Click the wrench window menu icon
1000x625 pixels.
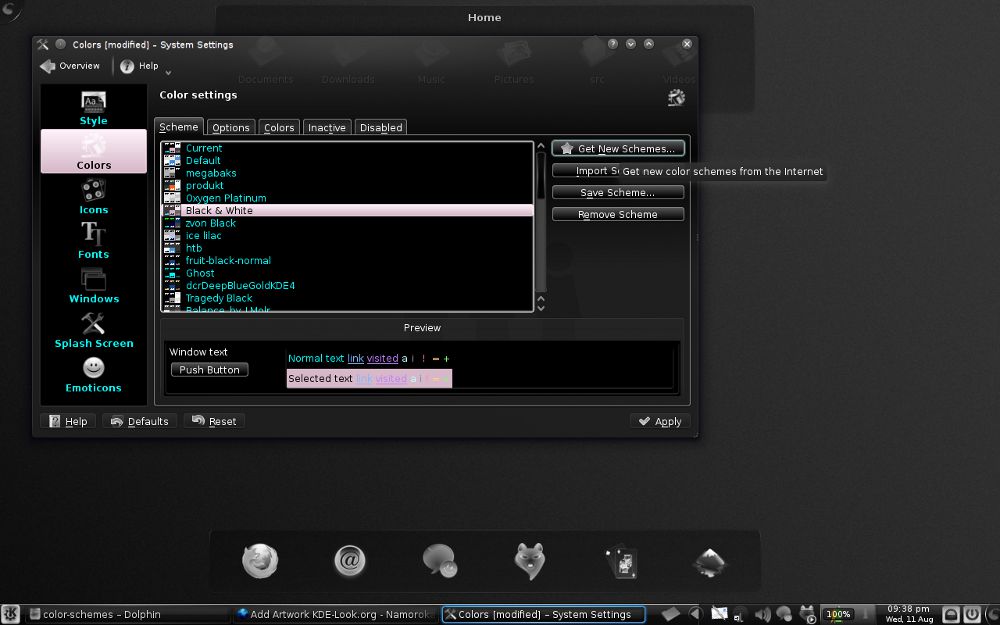tap(43, 44)
